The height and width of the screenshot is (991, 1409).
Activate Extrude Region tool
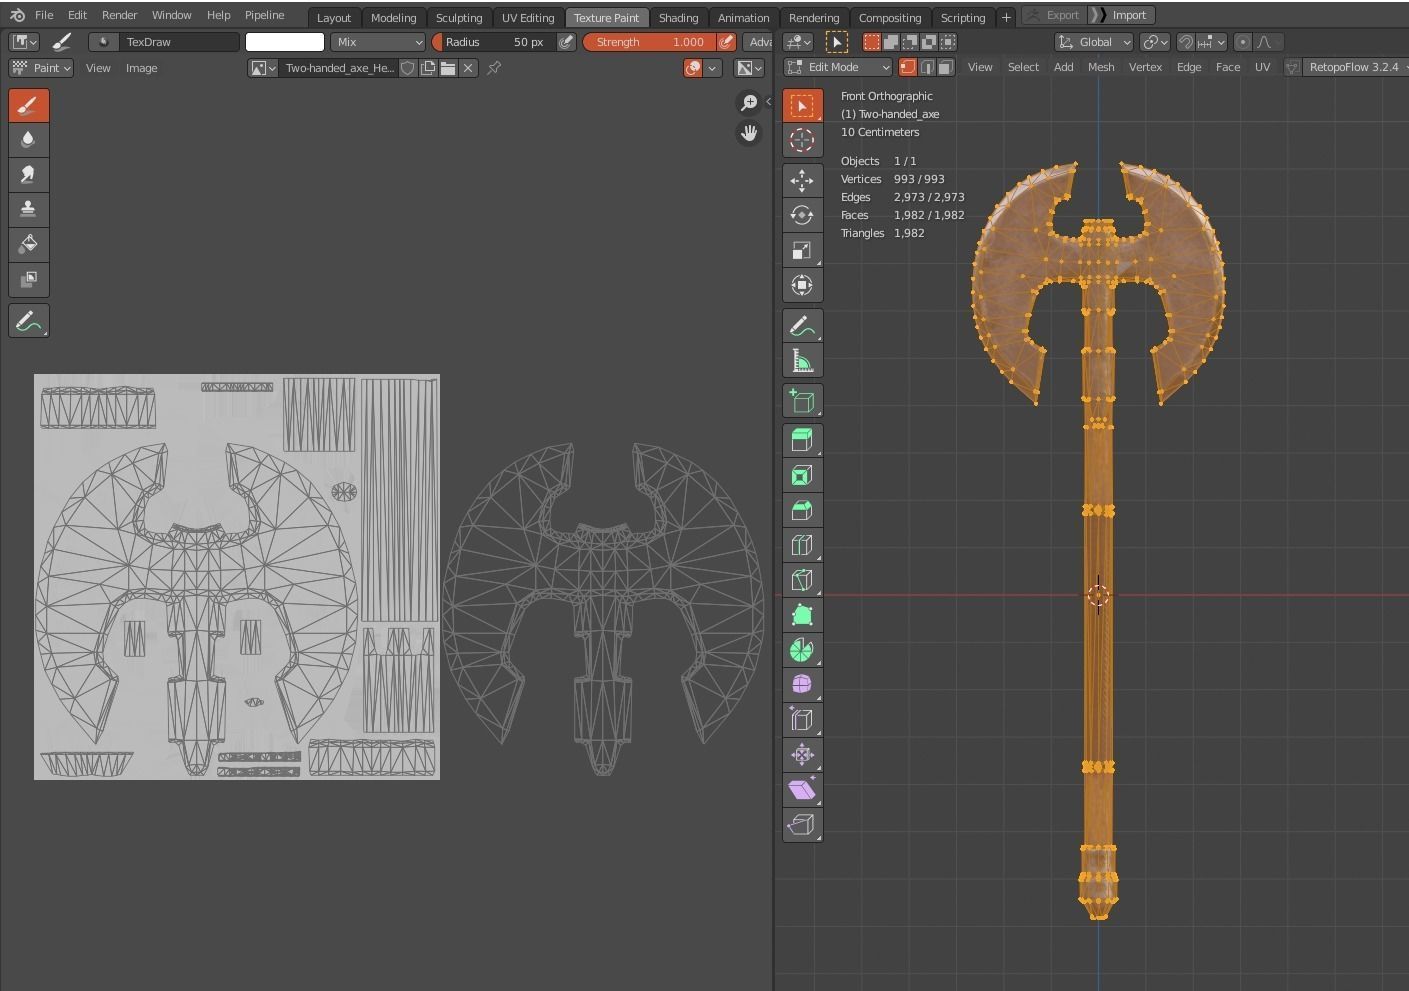[802, 441]
